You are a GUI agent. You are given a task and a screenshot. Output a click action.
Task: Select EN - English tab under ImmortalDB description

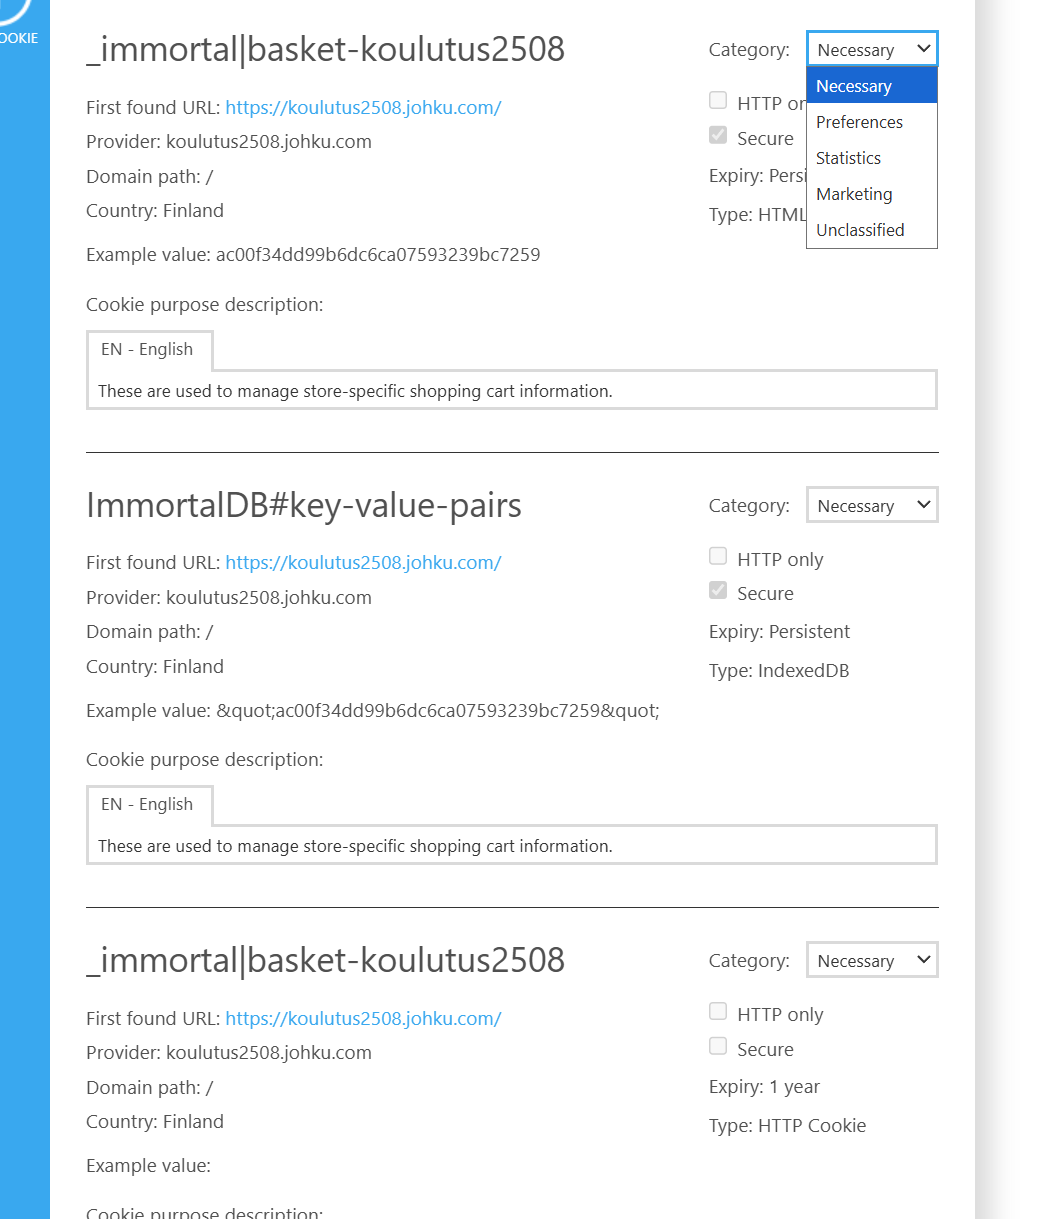click(148, 804)
